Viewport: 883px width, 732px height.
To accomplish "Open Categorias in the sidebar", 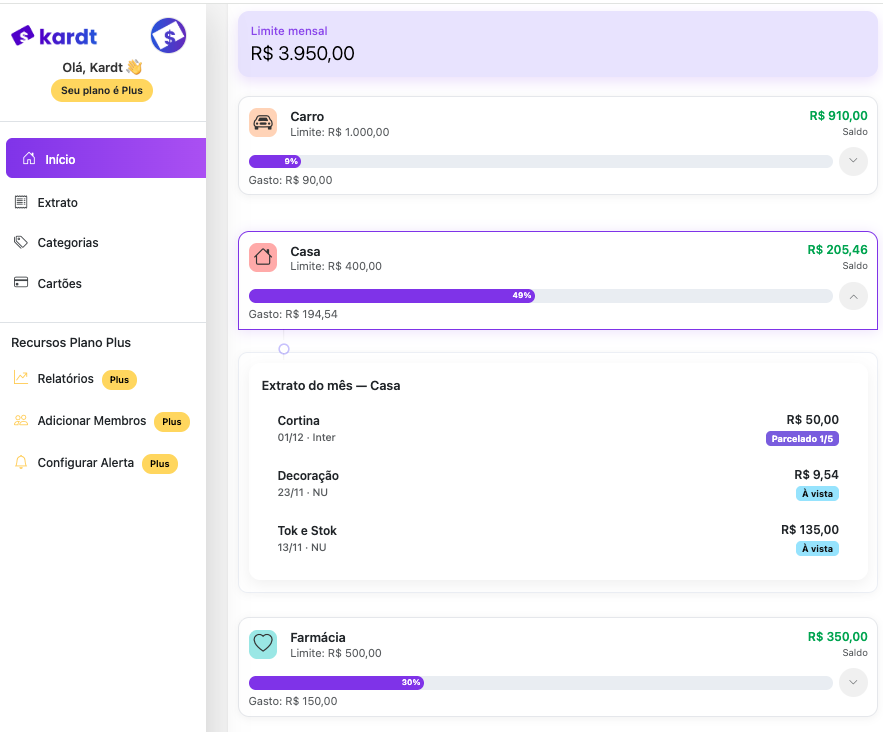I will (x=68, y=243).
